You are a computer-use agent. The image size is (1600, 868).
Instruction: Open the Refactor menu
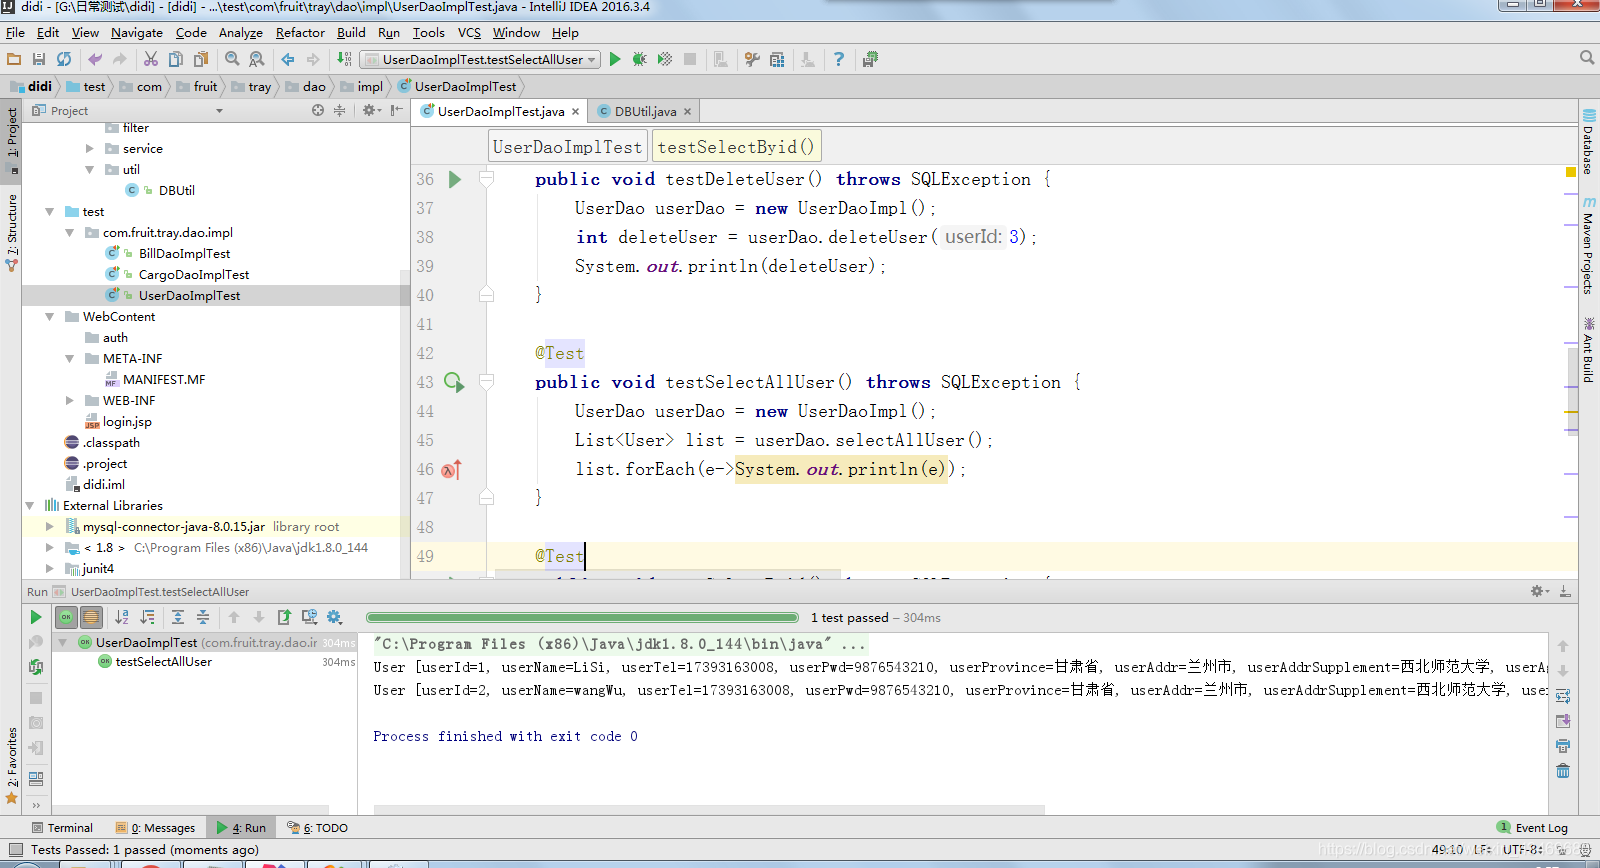click(300, 32)
